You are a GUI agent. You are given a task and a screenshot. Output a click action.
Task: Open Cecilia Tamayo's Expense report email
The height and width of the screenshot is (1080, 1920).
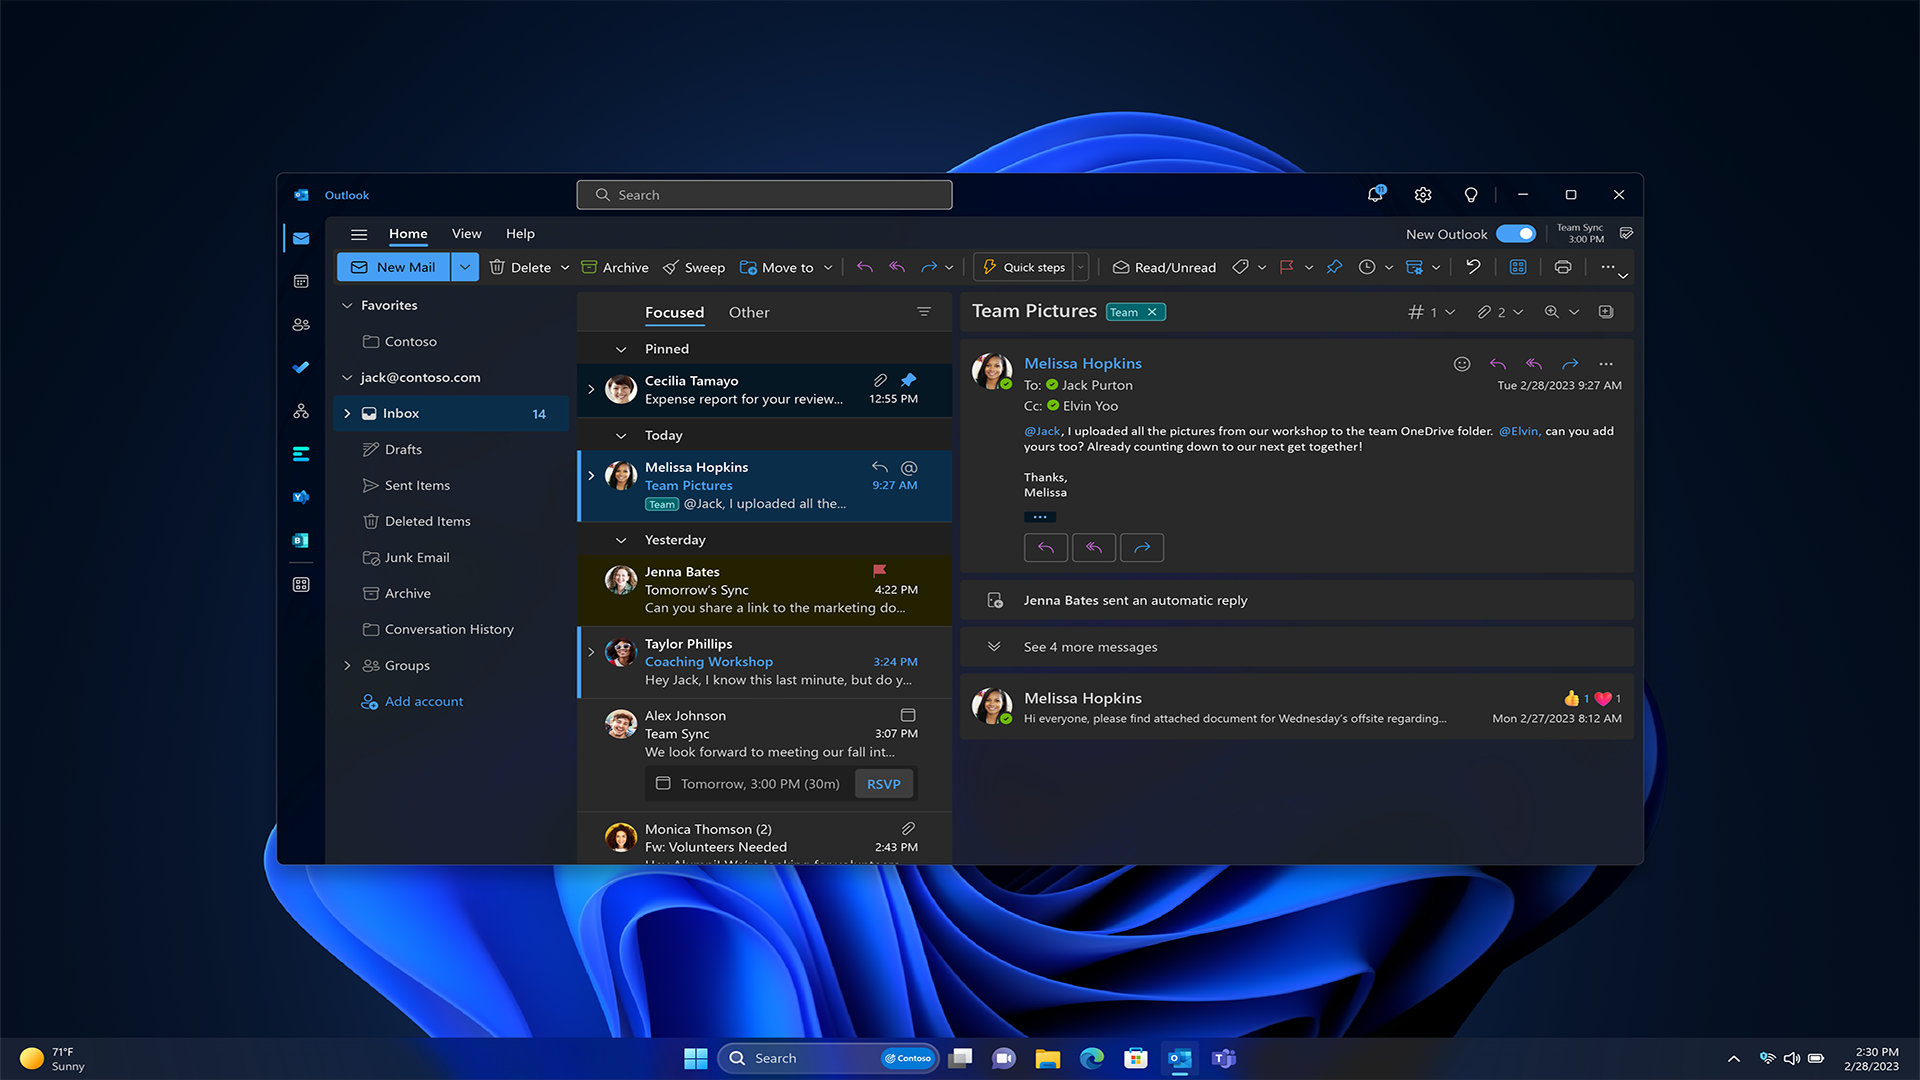[765, 390]
